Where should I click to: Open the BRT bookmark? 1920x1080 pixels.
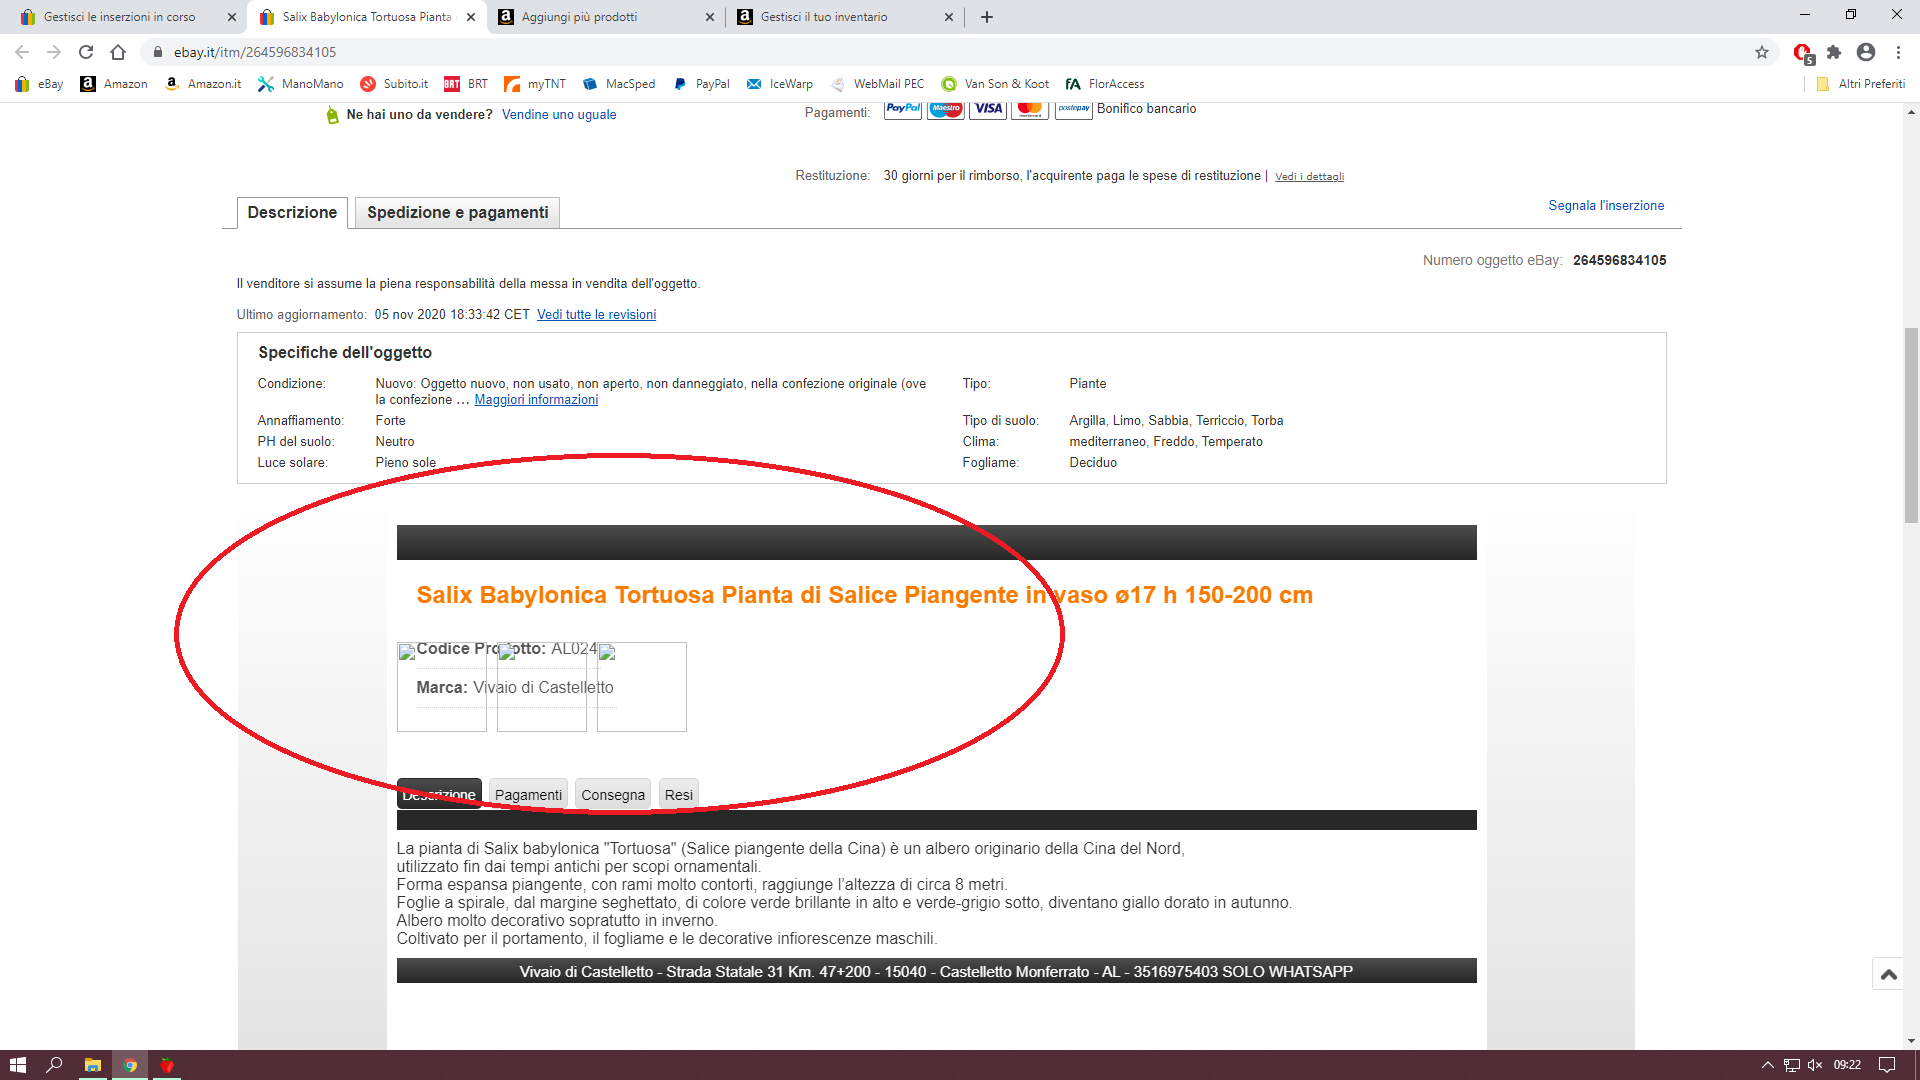coord(466,84)
